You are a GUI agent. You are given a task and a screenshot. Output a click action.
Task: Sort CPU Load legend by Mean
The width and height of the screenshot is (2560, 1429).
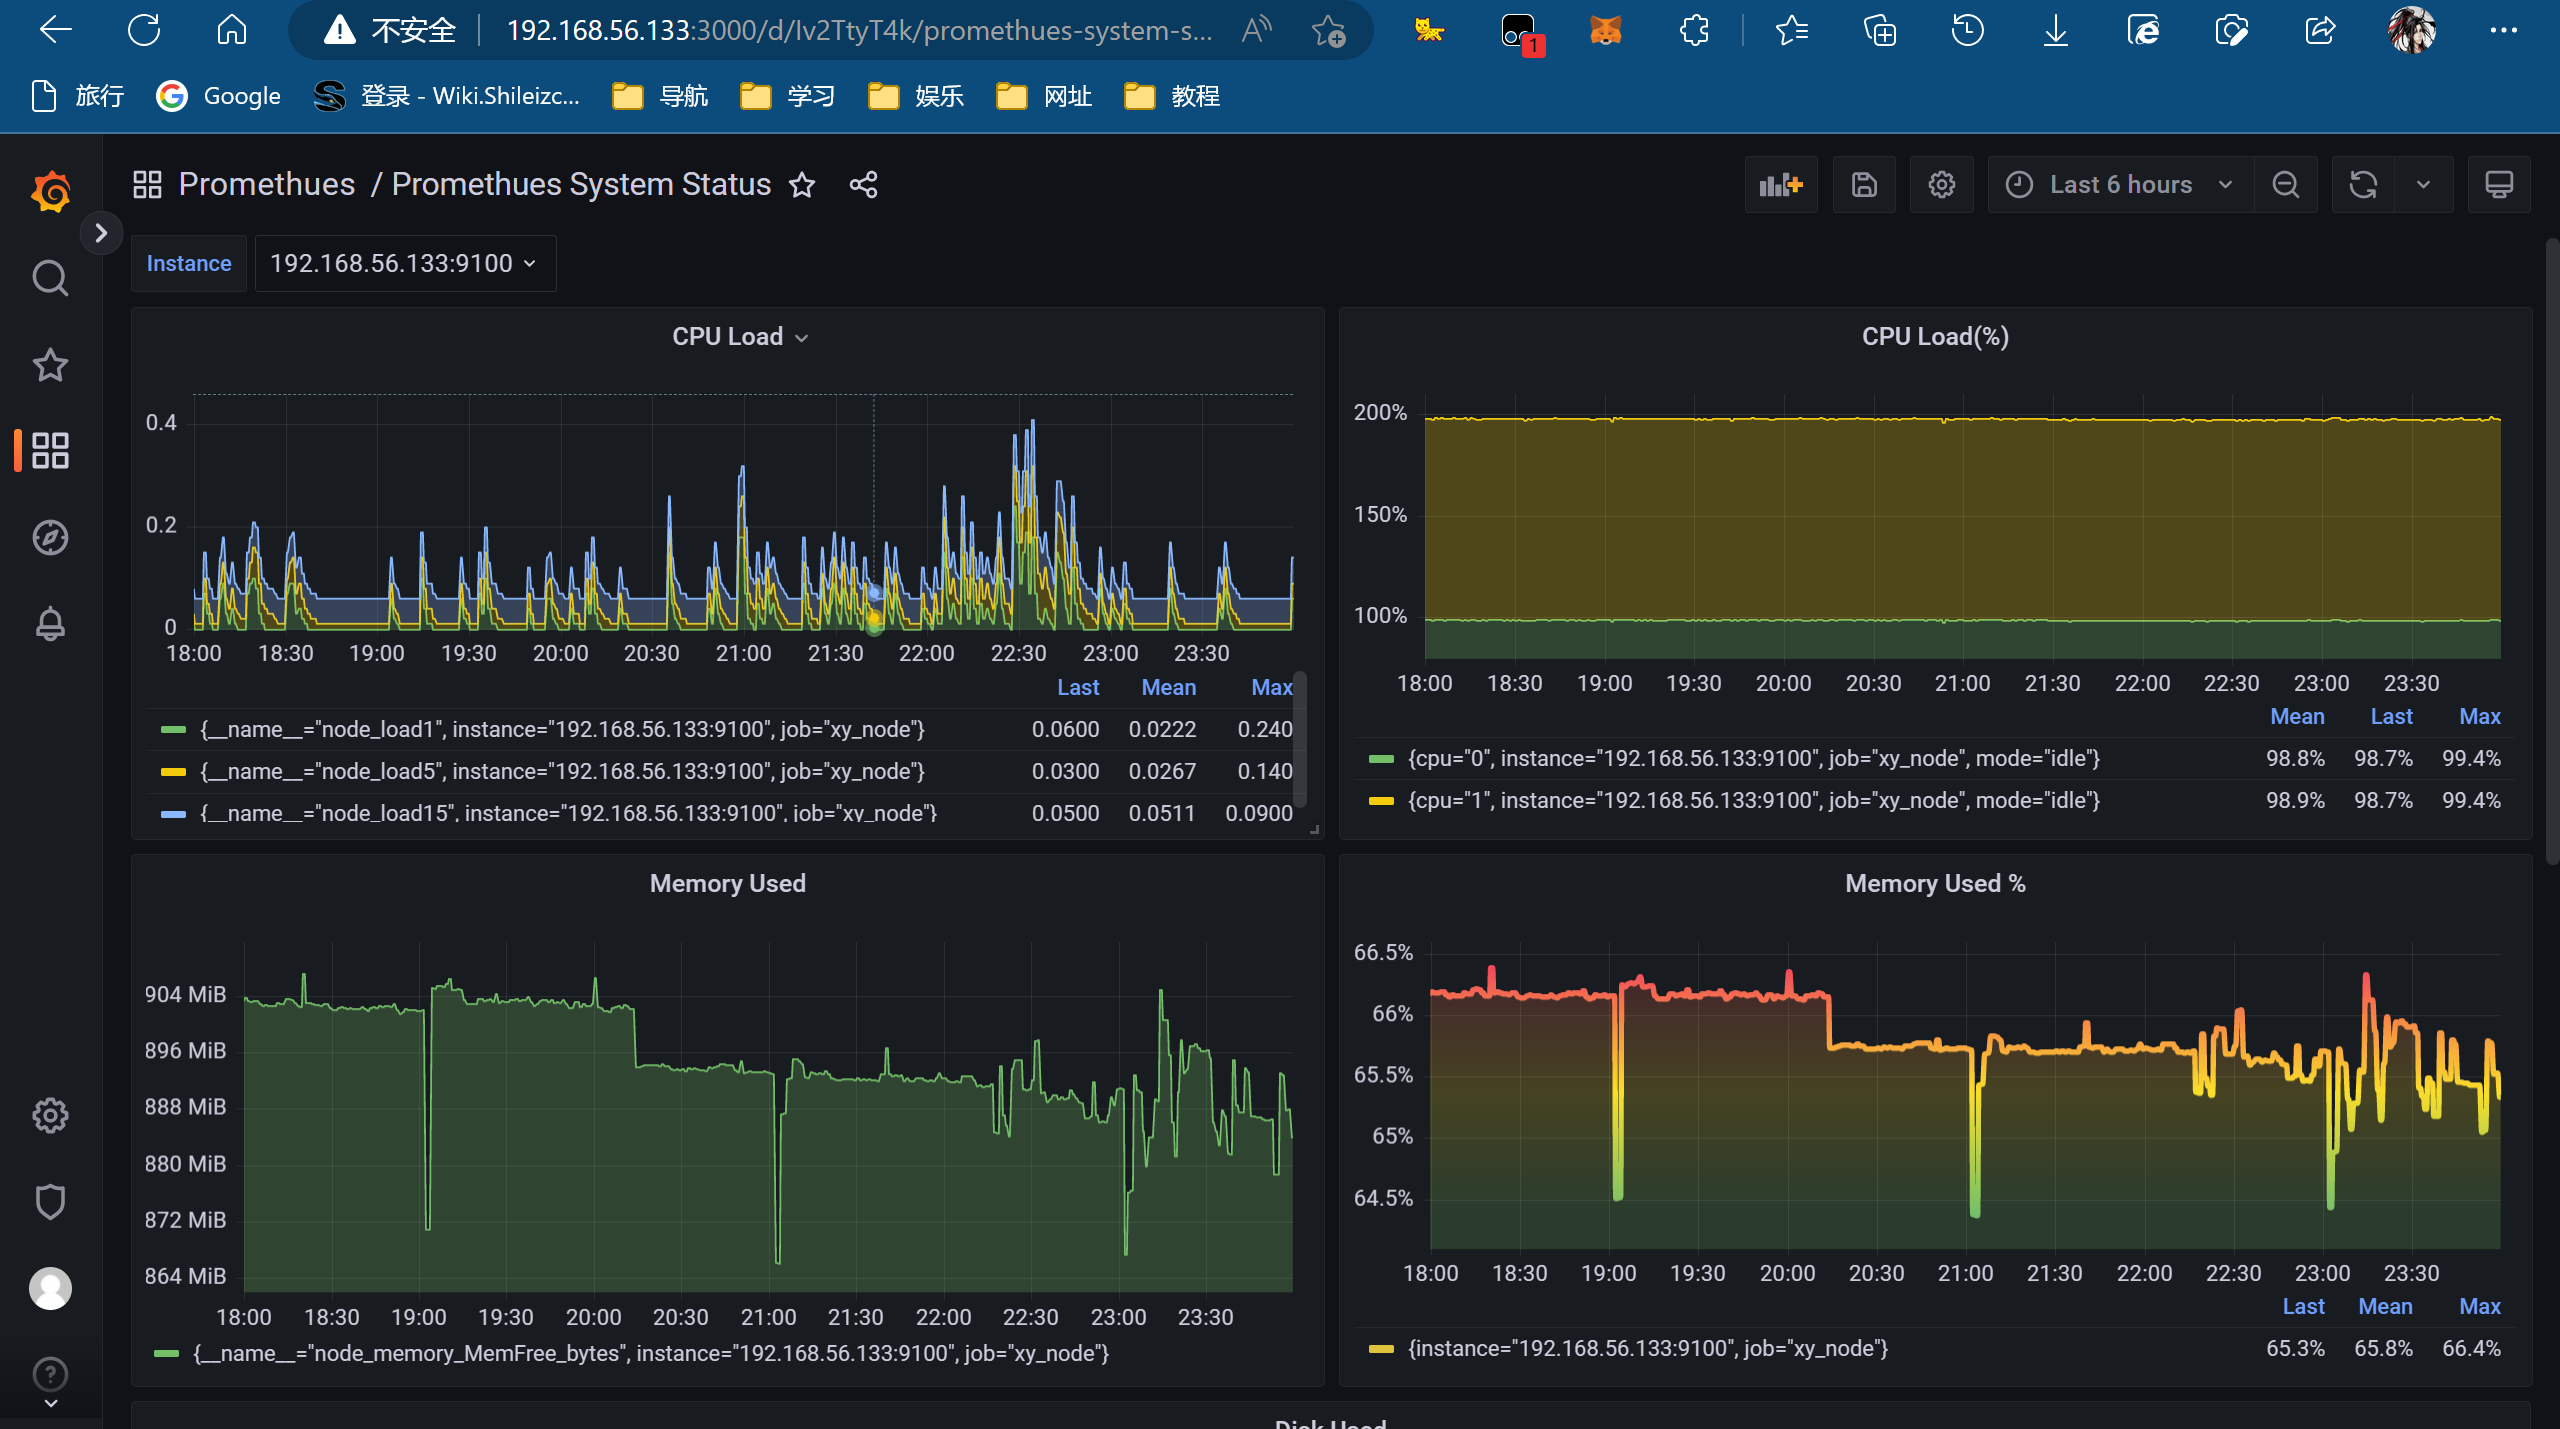[1169, 688]
